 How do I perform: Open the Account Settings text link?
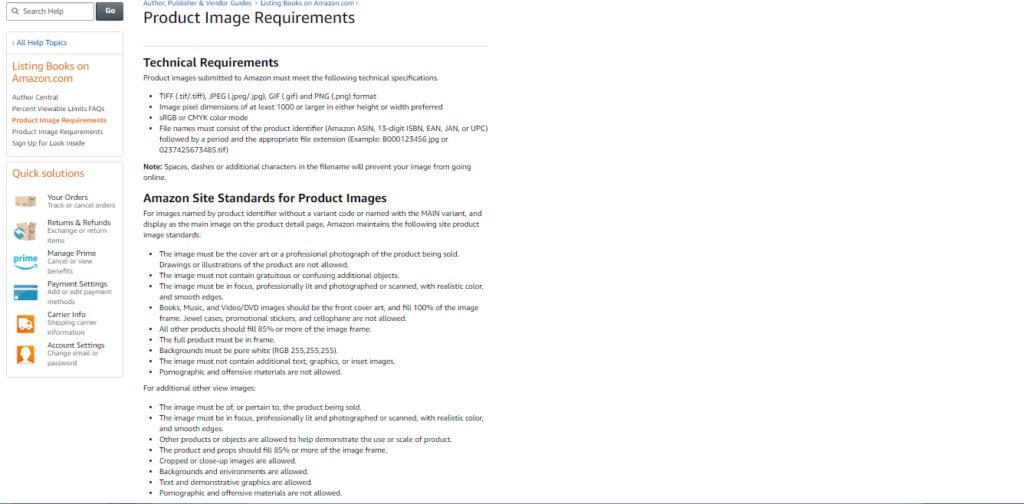(x=76, y=345)
